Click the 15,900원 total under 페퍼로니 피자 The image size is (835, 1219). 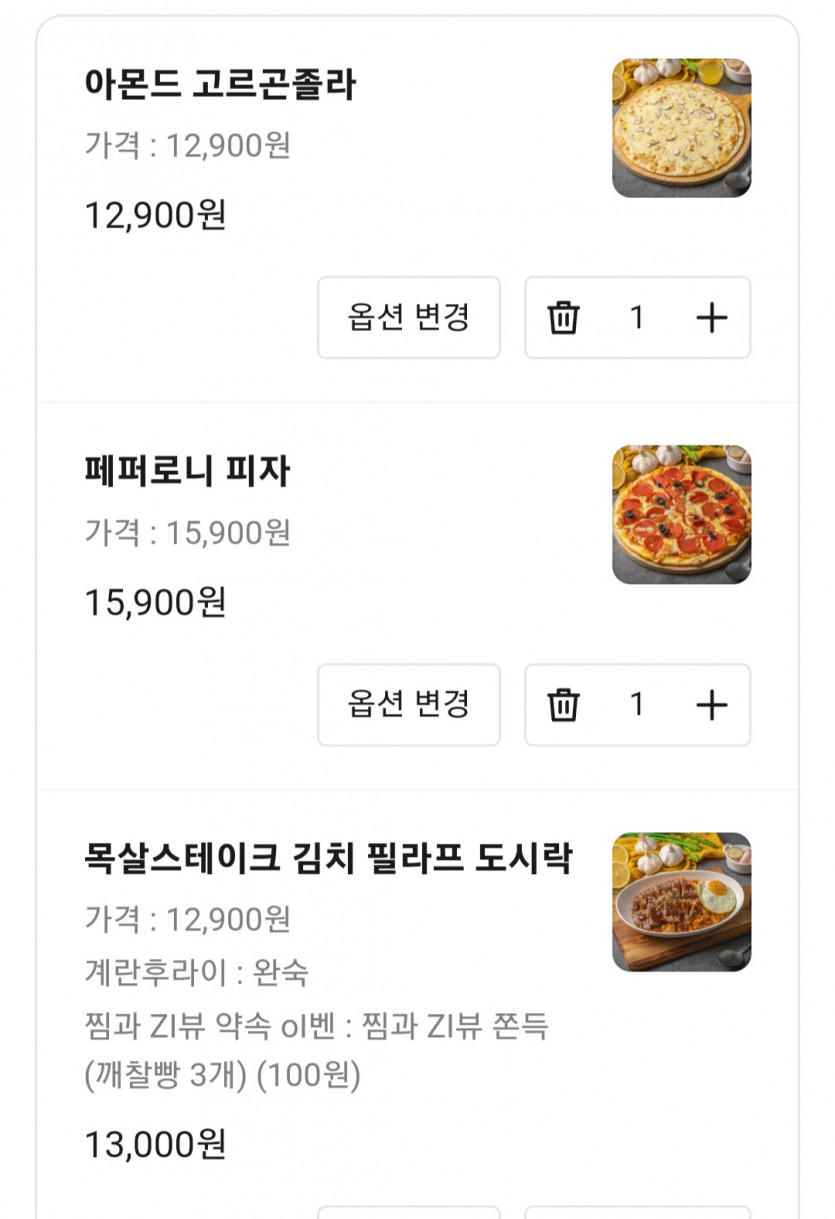(x=155, y=602)
